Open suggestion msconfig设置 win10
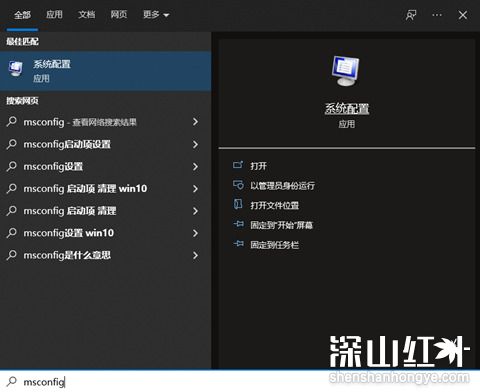480x392 pixels. [x=105, y=233]
